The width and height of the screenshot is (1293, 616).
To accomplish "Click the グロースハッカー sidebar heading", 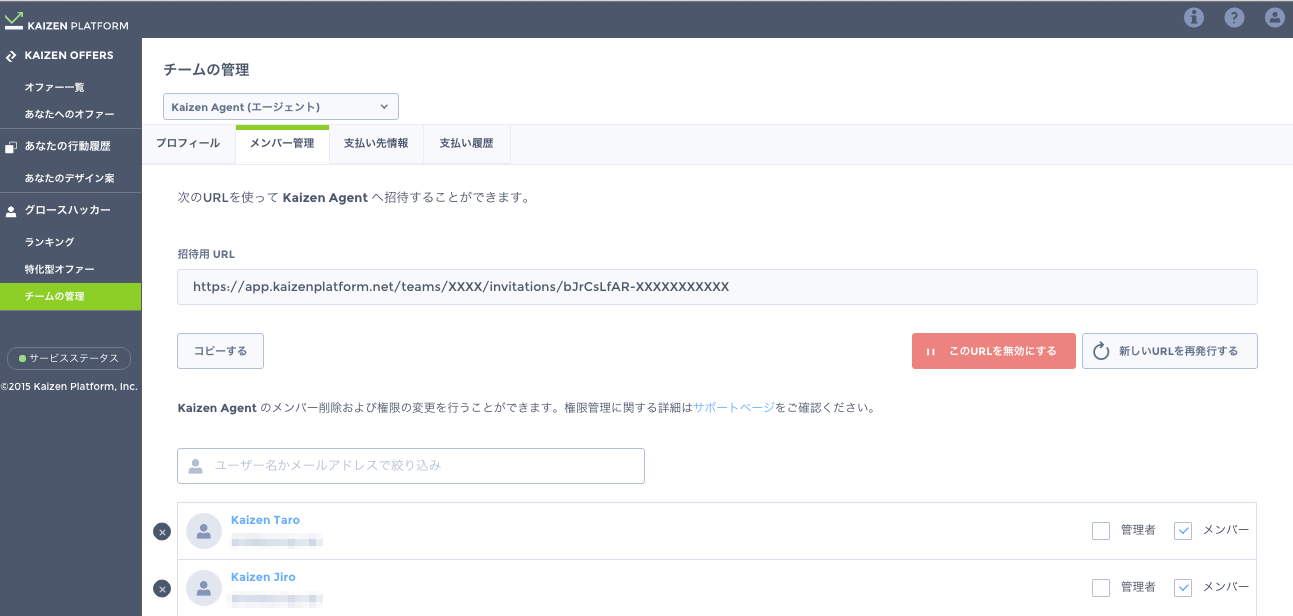I will tap(70, 210).
